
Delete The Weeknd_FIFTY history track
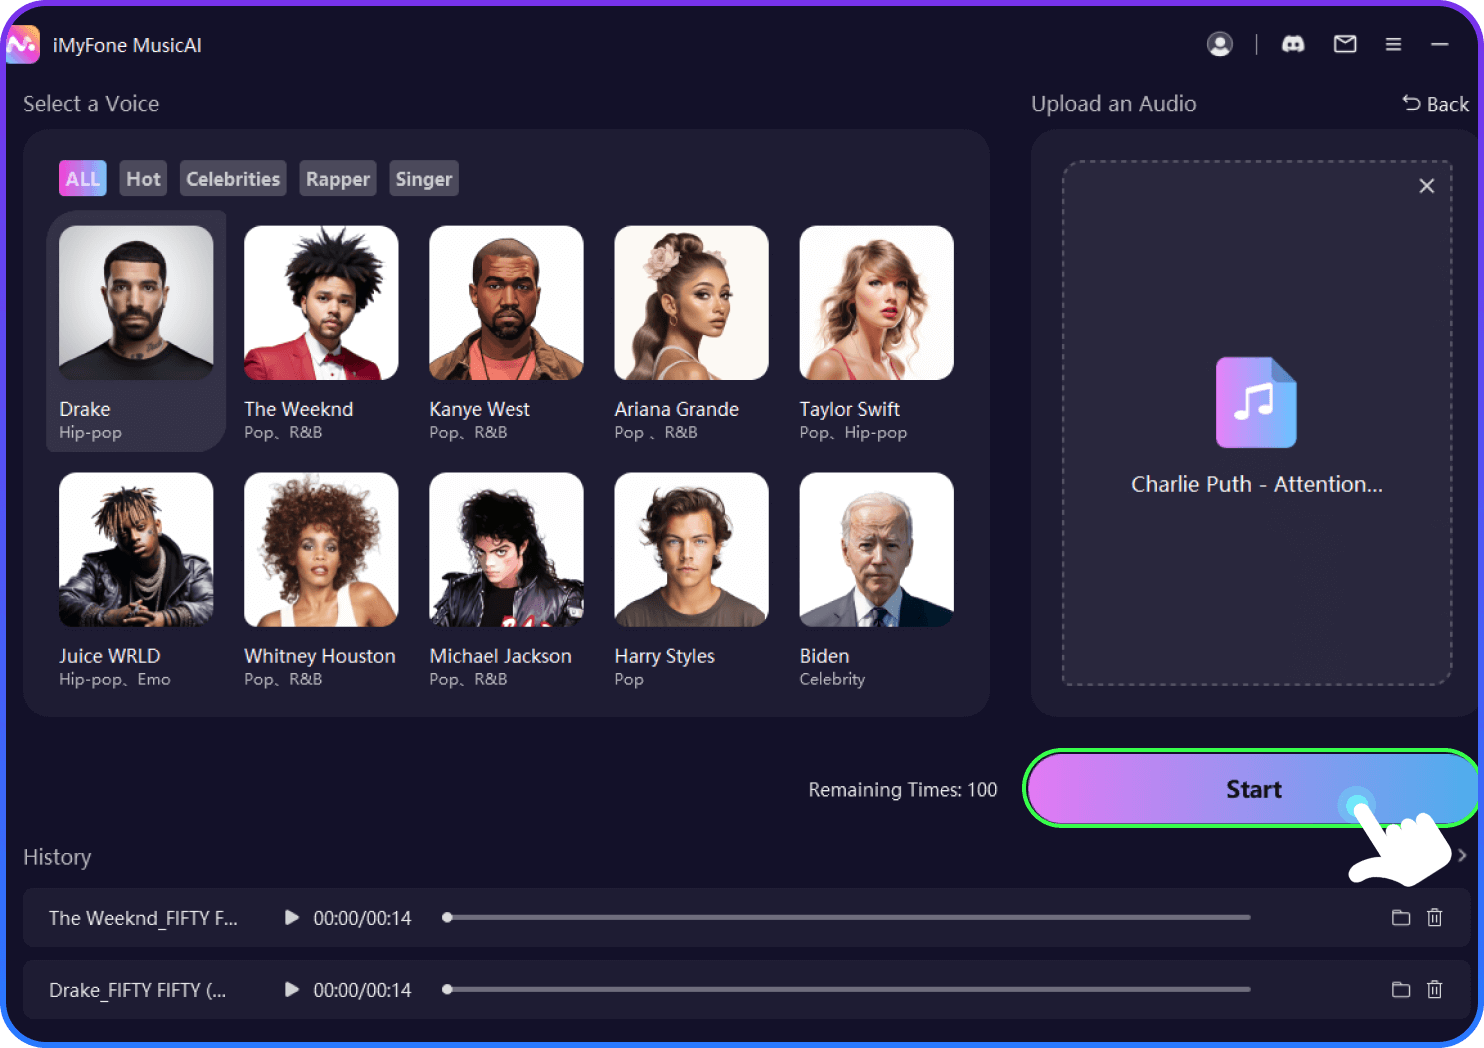coord(1434,917)
